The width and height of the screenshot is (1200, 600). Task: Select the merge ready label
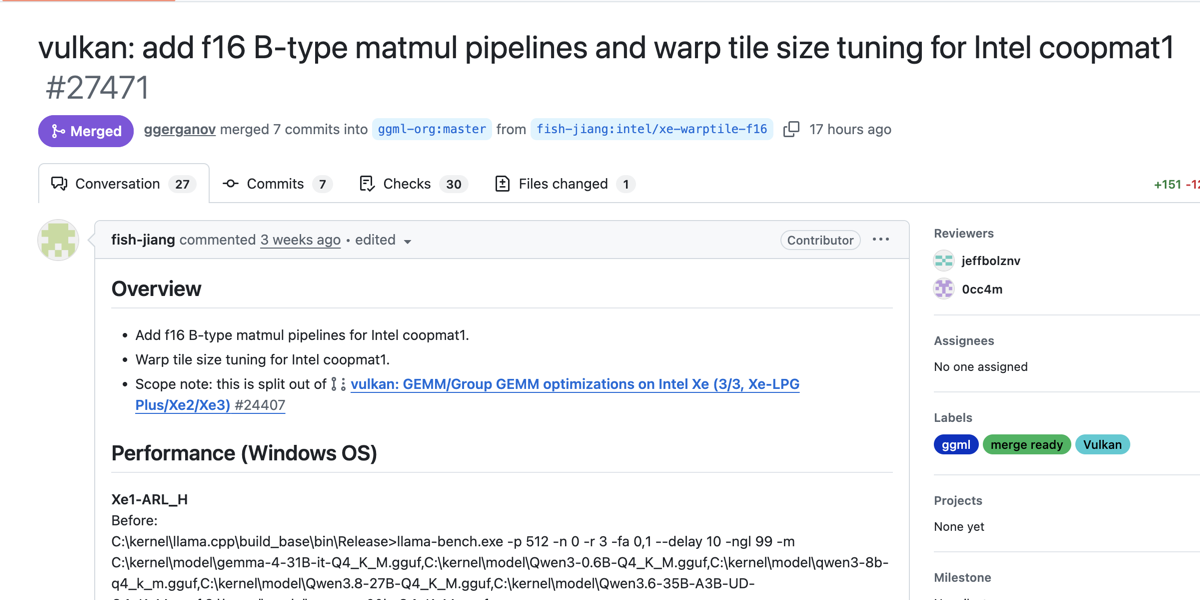[x=1027, y=445]
